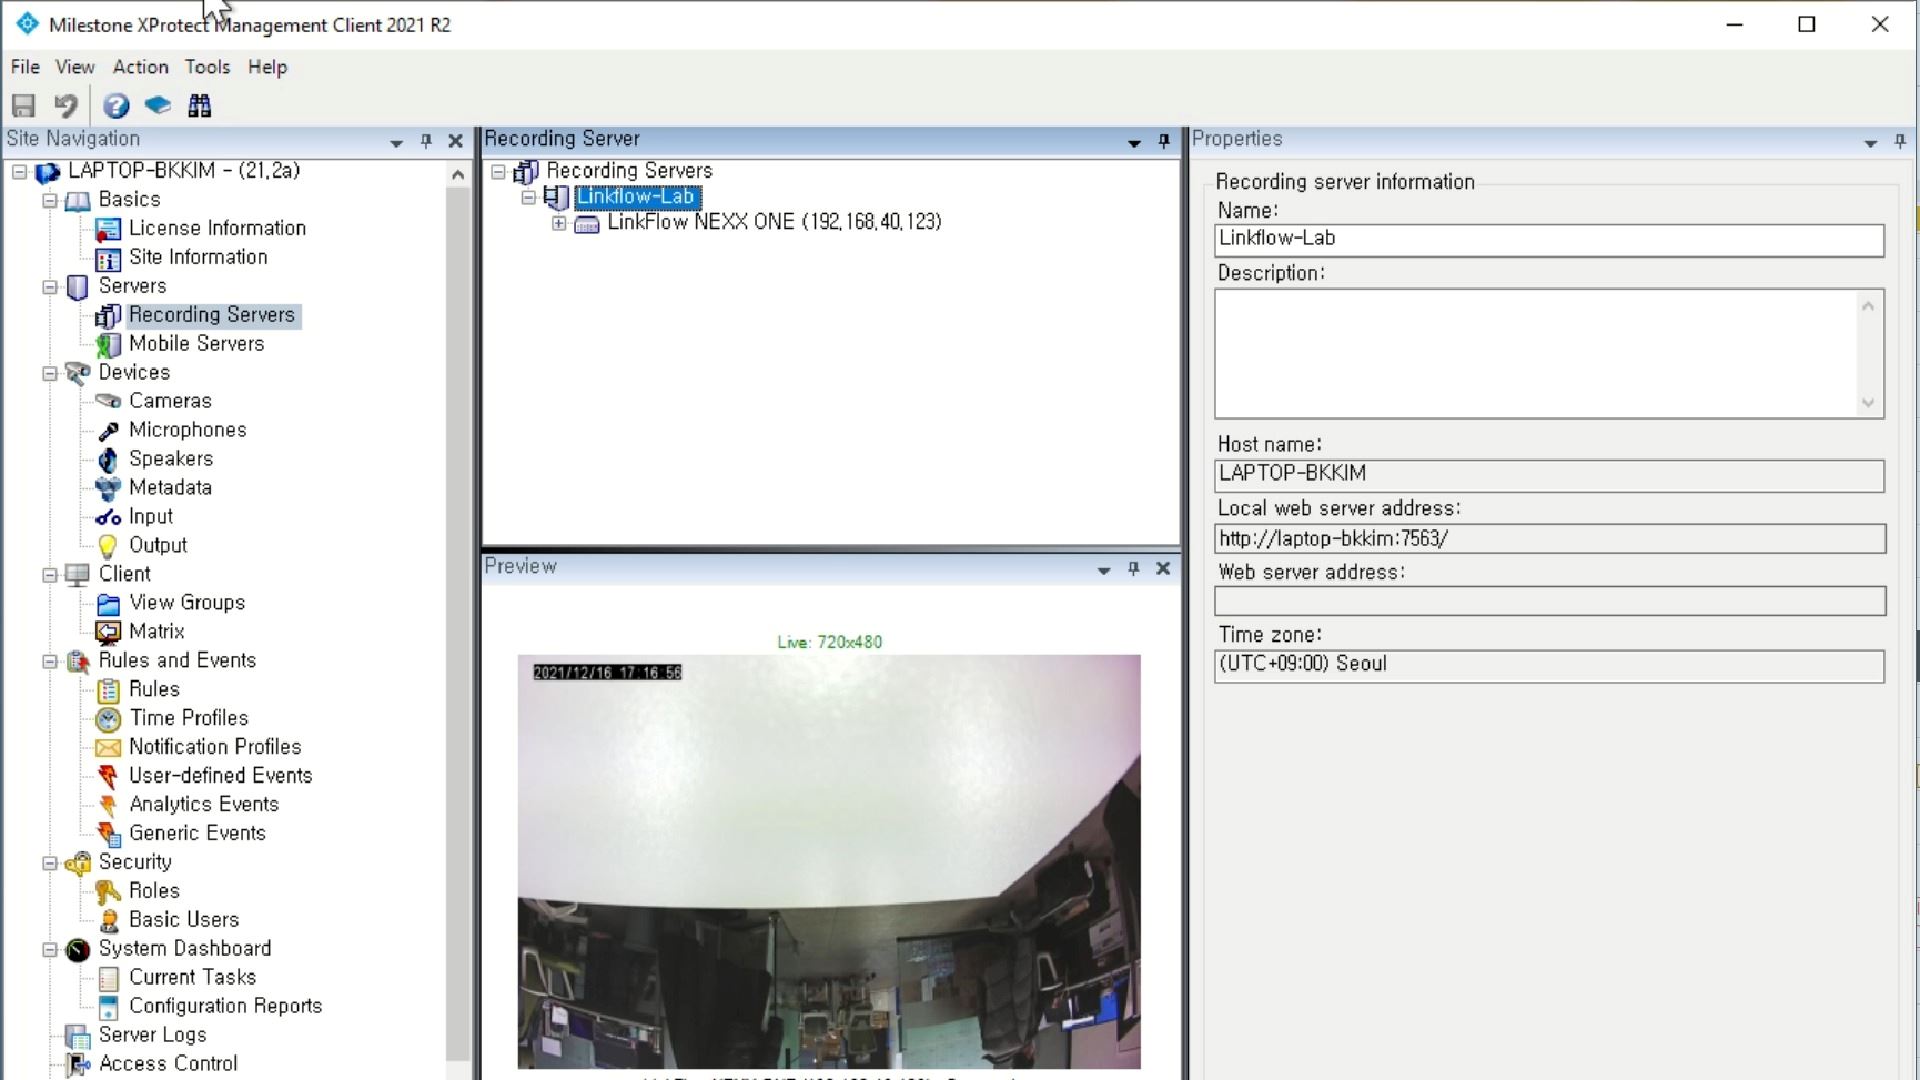Viewport: 1920px width, 1080px height.
Task: Click the Time Profiles clock icon
Action: click(x=108, y=719)
